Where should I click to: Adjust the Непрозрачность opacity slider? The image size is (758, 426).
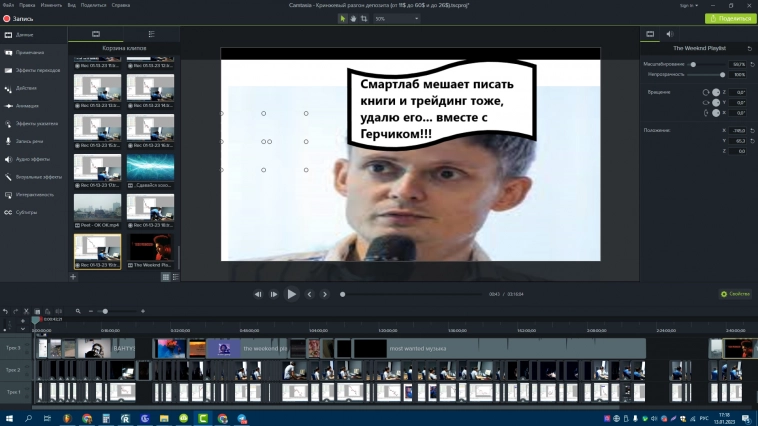(722, 74)
